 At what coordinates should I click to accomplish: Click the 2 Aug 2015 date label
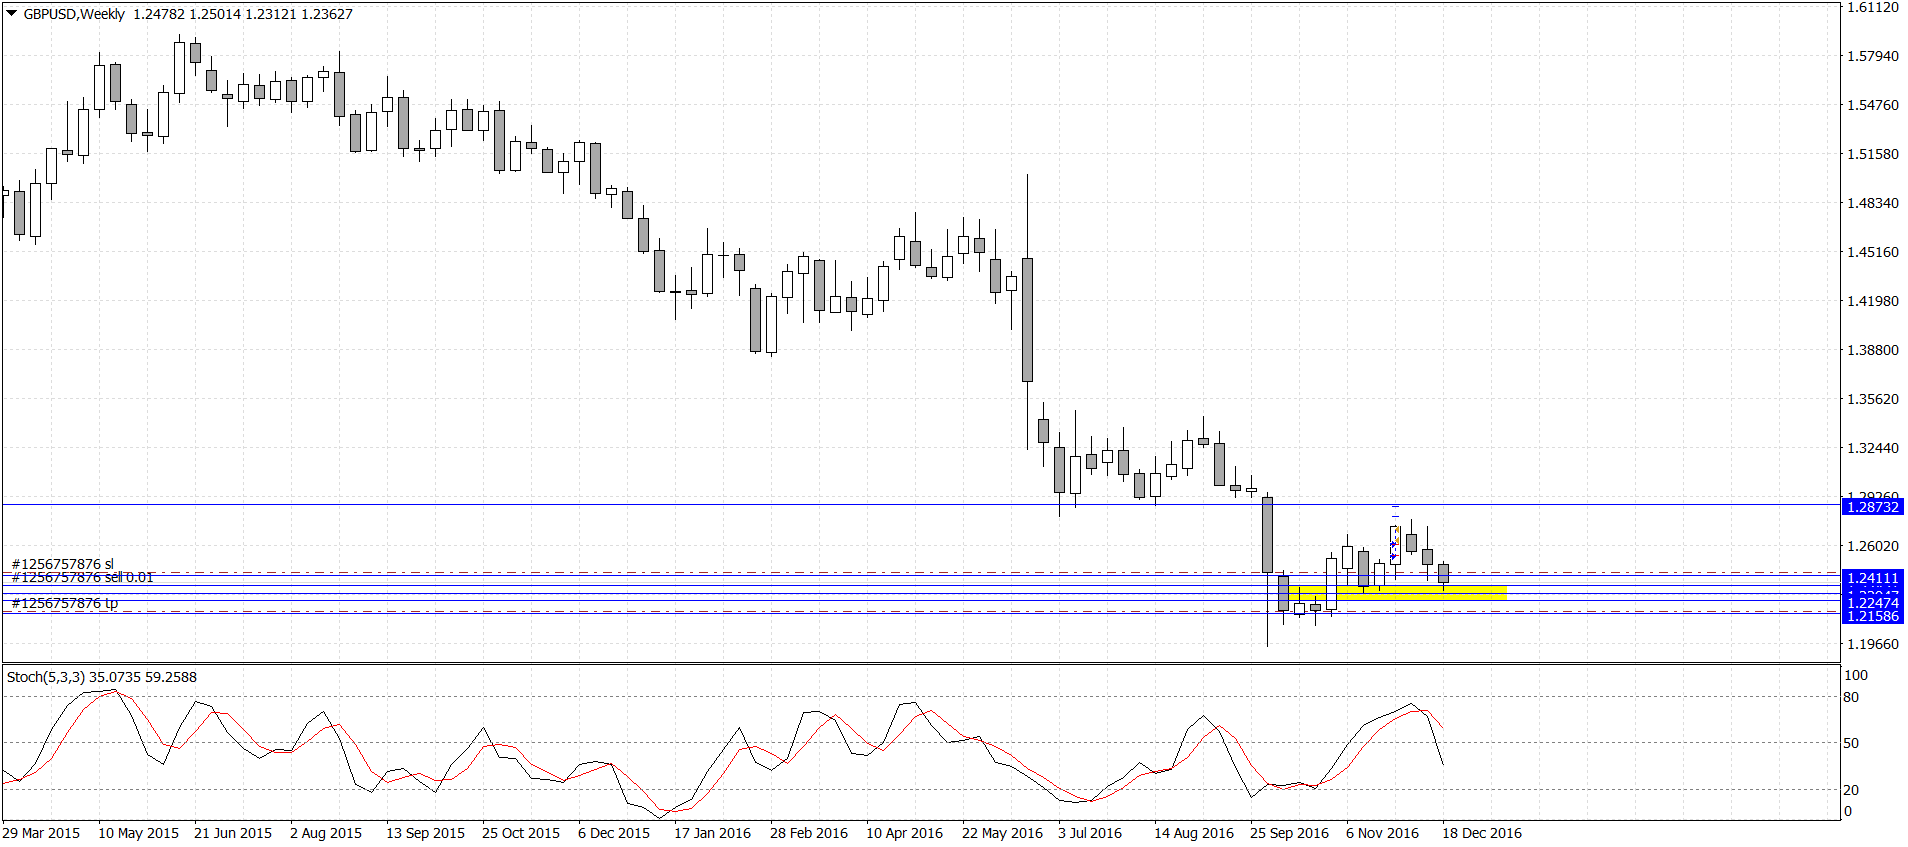[x=326, y=833]
